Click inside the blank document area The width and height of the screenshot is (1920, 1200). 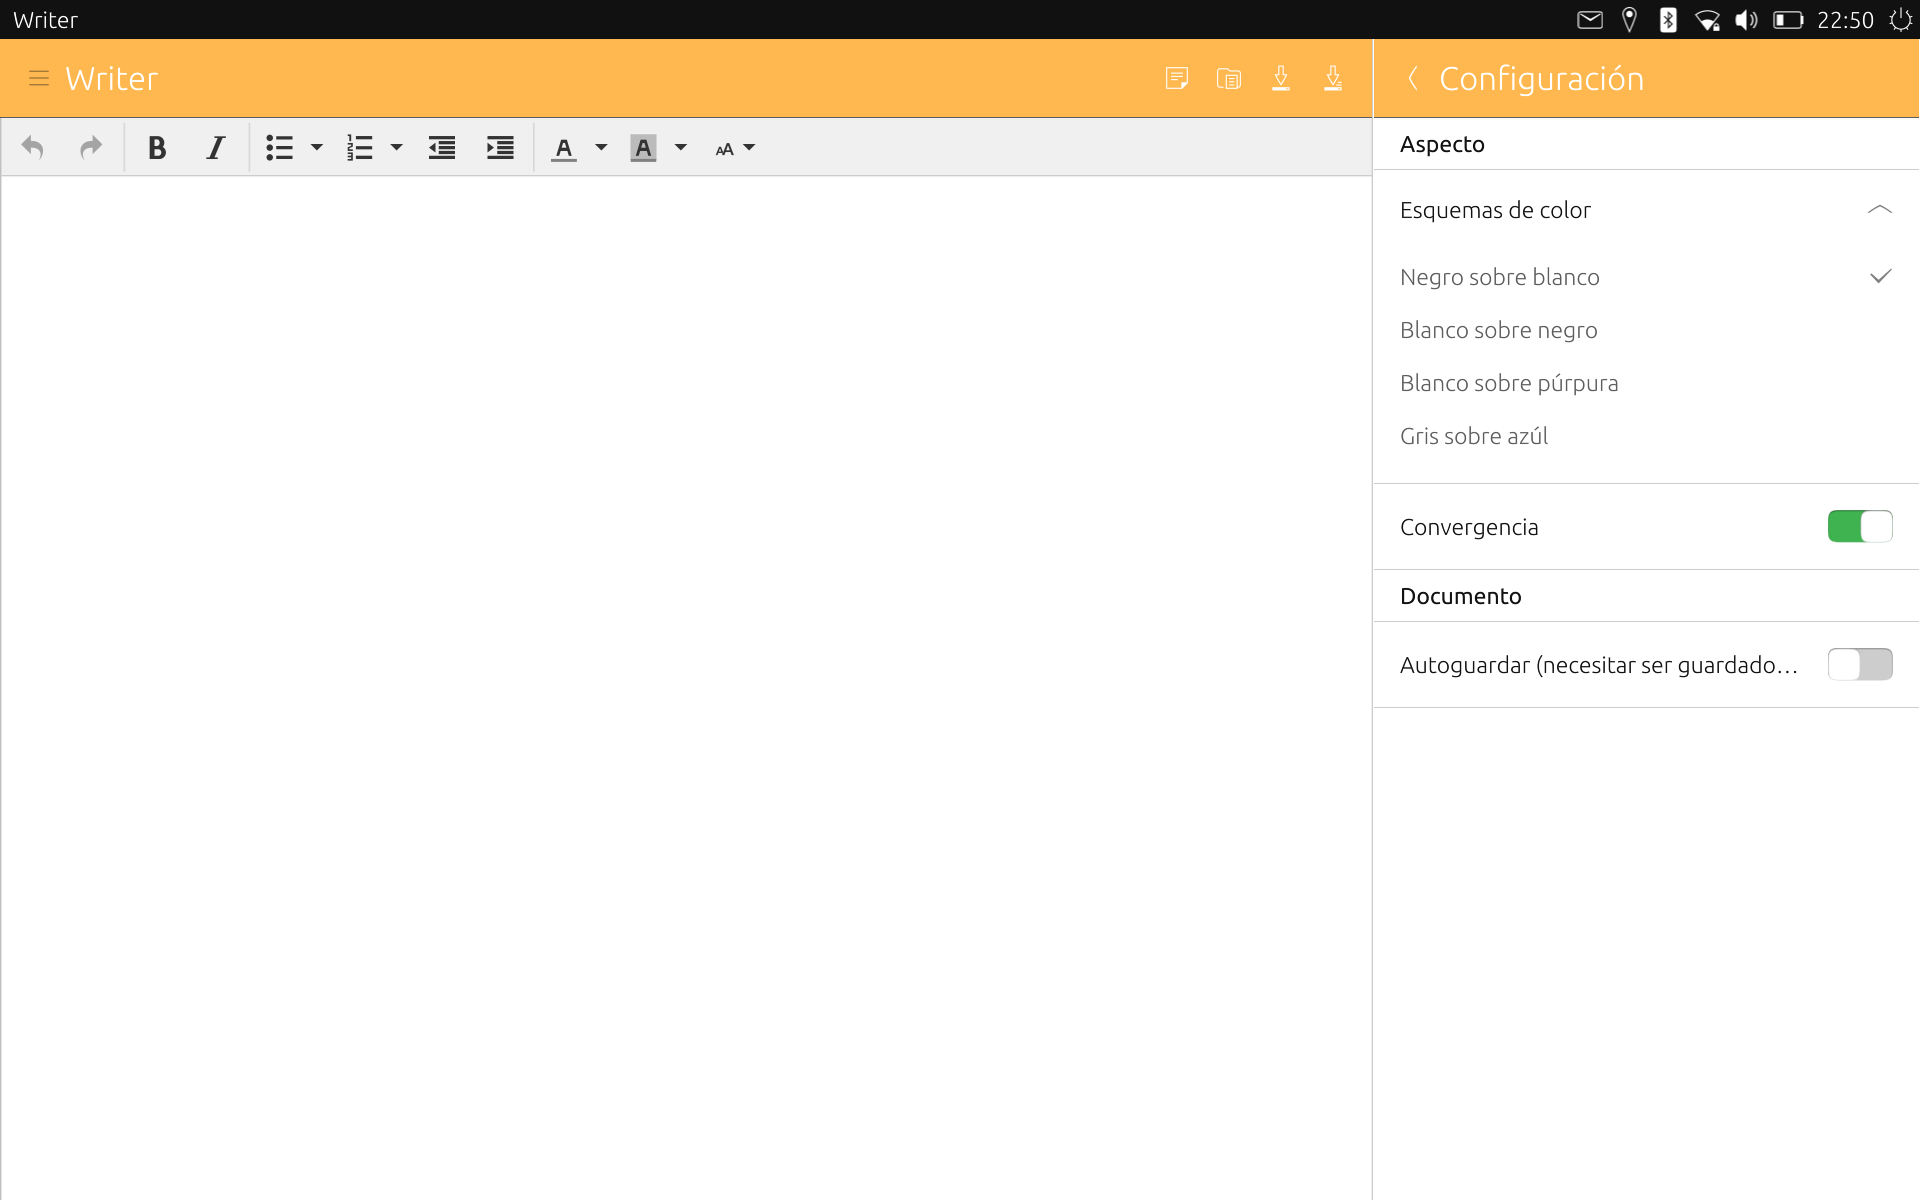point(686,688)
